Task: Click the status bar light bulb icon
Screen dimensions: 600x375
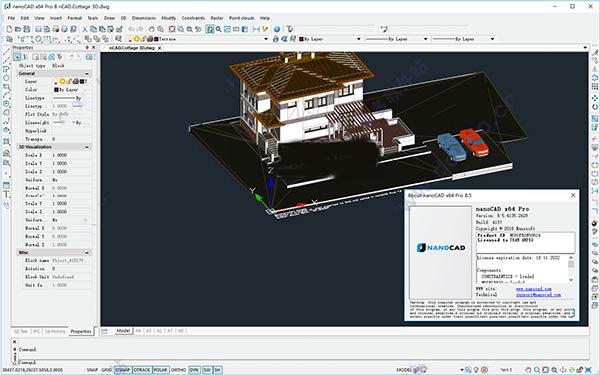Action: 476,370
